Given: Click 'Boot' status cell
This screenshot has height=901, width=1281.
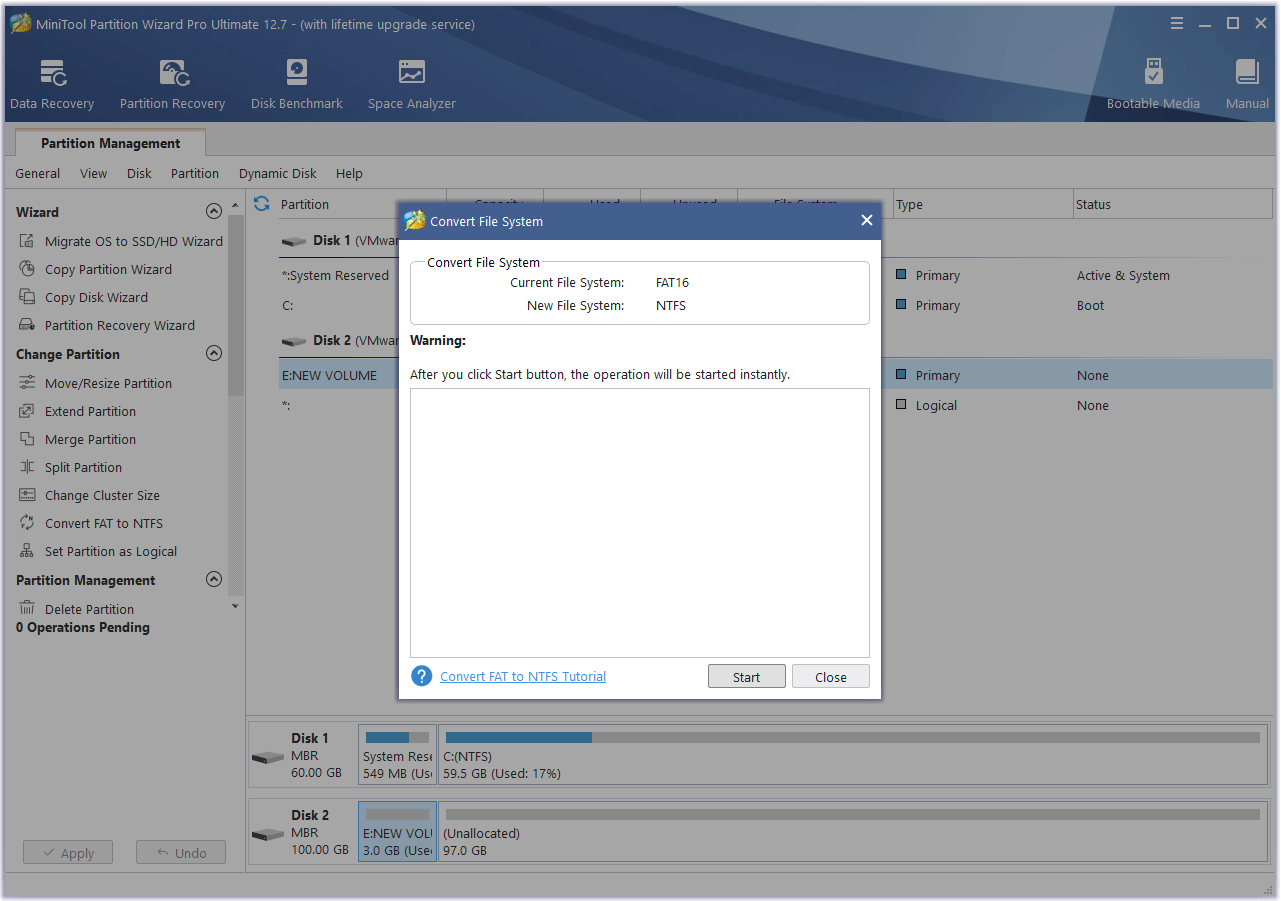Looking at the screenshot, I should (x=1090, y=305).
